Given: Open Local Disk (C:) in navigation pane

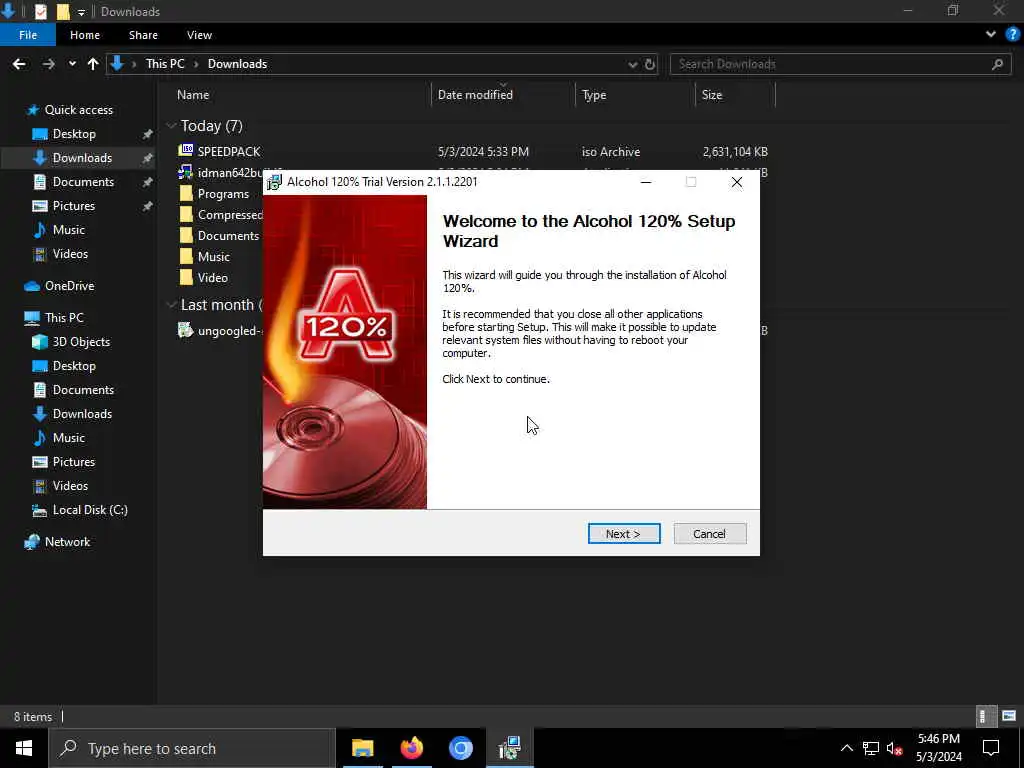Looking at the screenshot, I should point(89,510).
